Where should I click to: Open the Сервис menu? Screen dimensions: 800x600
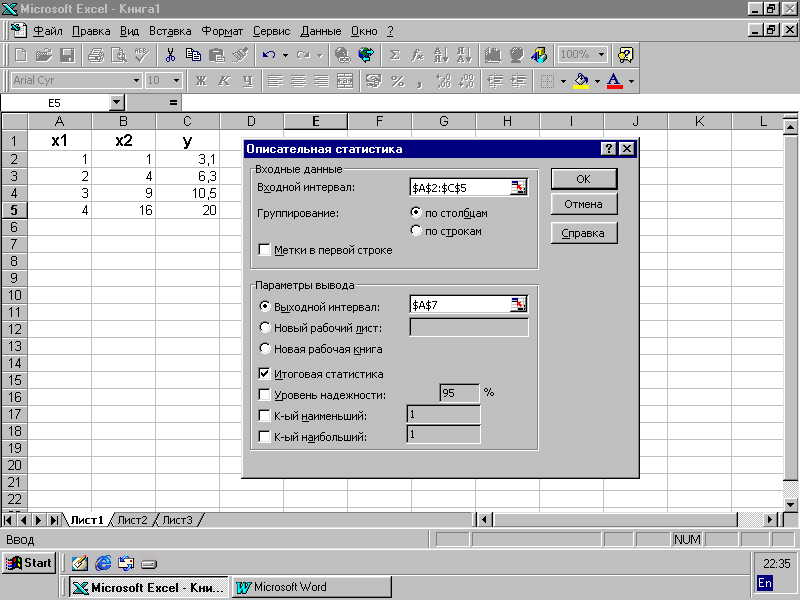272,31
